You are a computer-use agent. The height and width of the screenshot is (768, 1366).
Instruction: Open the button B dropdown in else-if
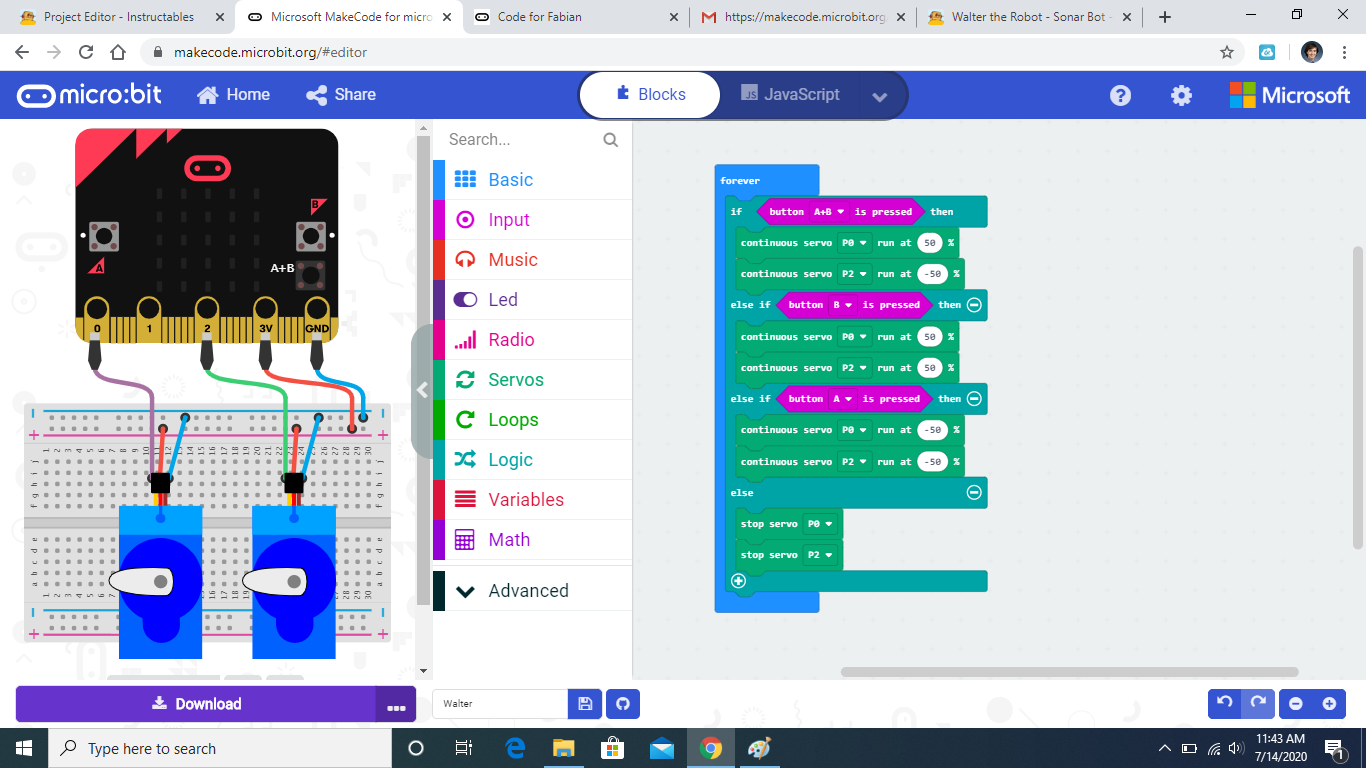pos(844,305)
